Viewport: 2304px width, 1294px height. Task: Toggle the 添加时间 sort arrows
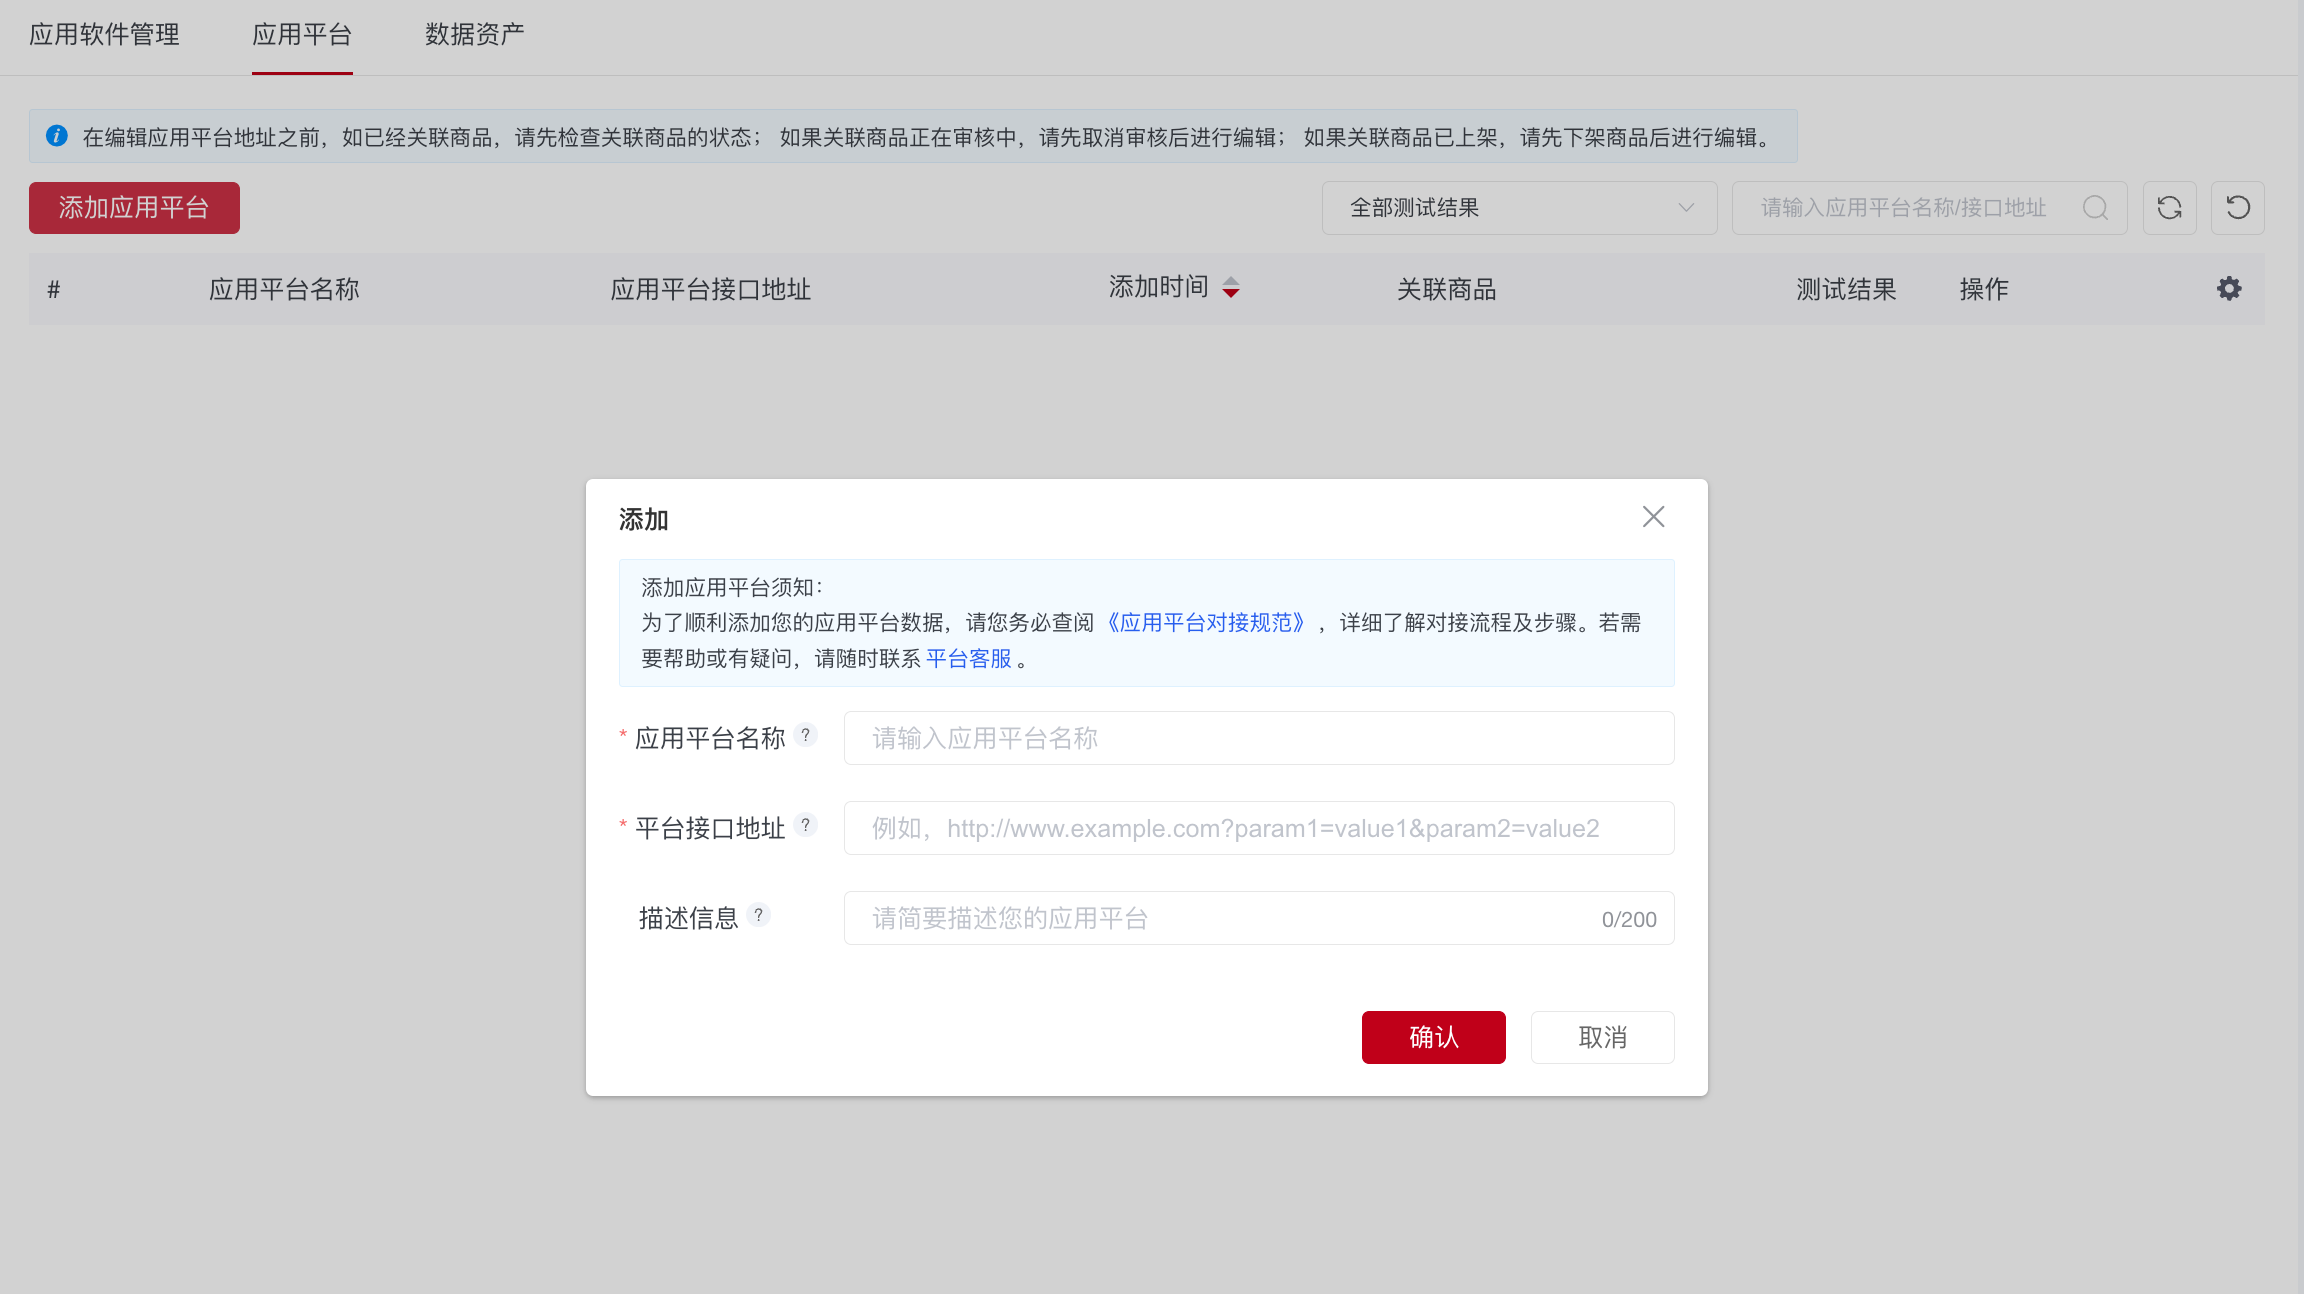pyautogui.click(x=1231, y=288)
